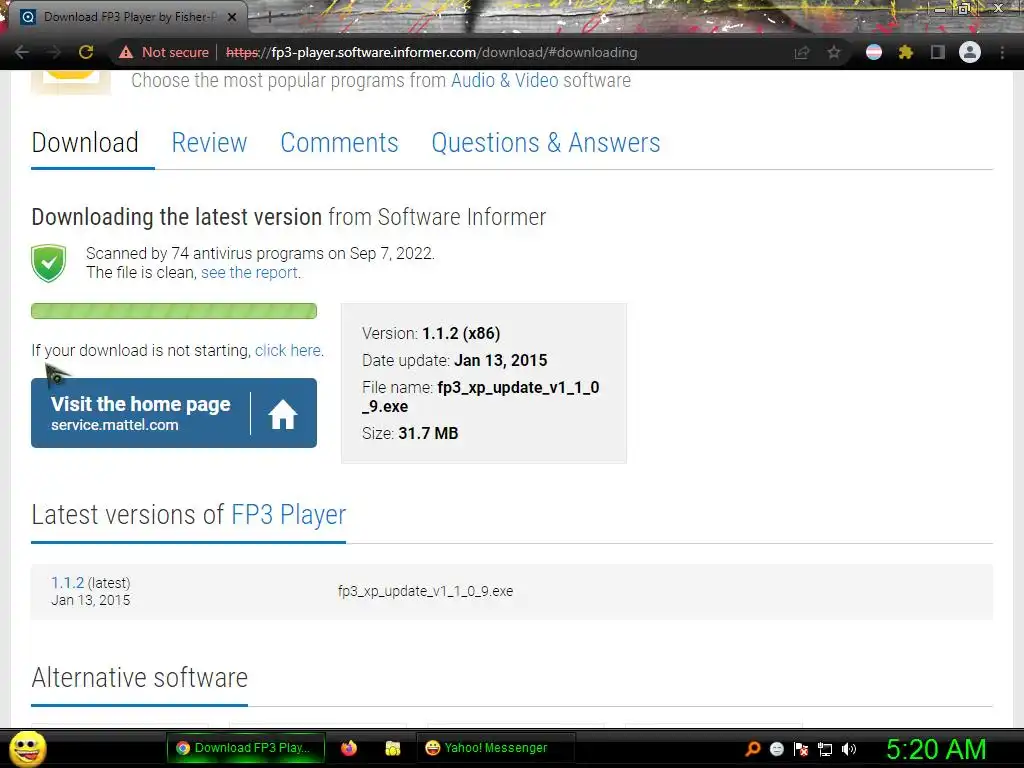The width and height of the screenshot is (1024, 768).
Task: Click fp3_xp_update_v1_1_0_9.exe in versions list
Action: [425, 591]
